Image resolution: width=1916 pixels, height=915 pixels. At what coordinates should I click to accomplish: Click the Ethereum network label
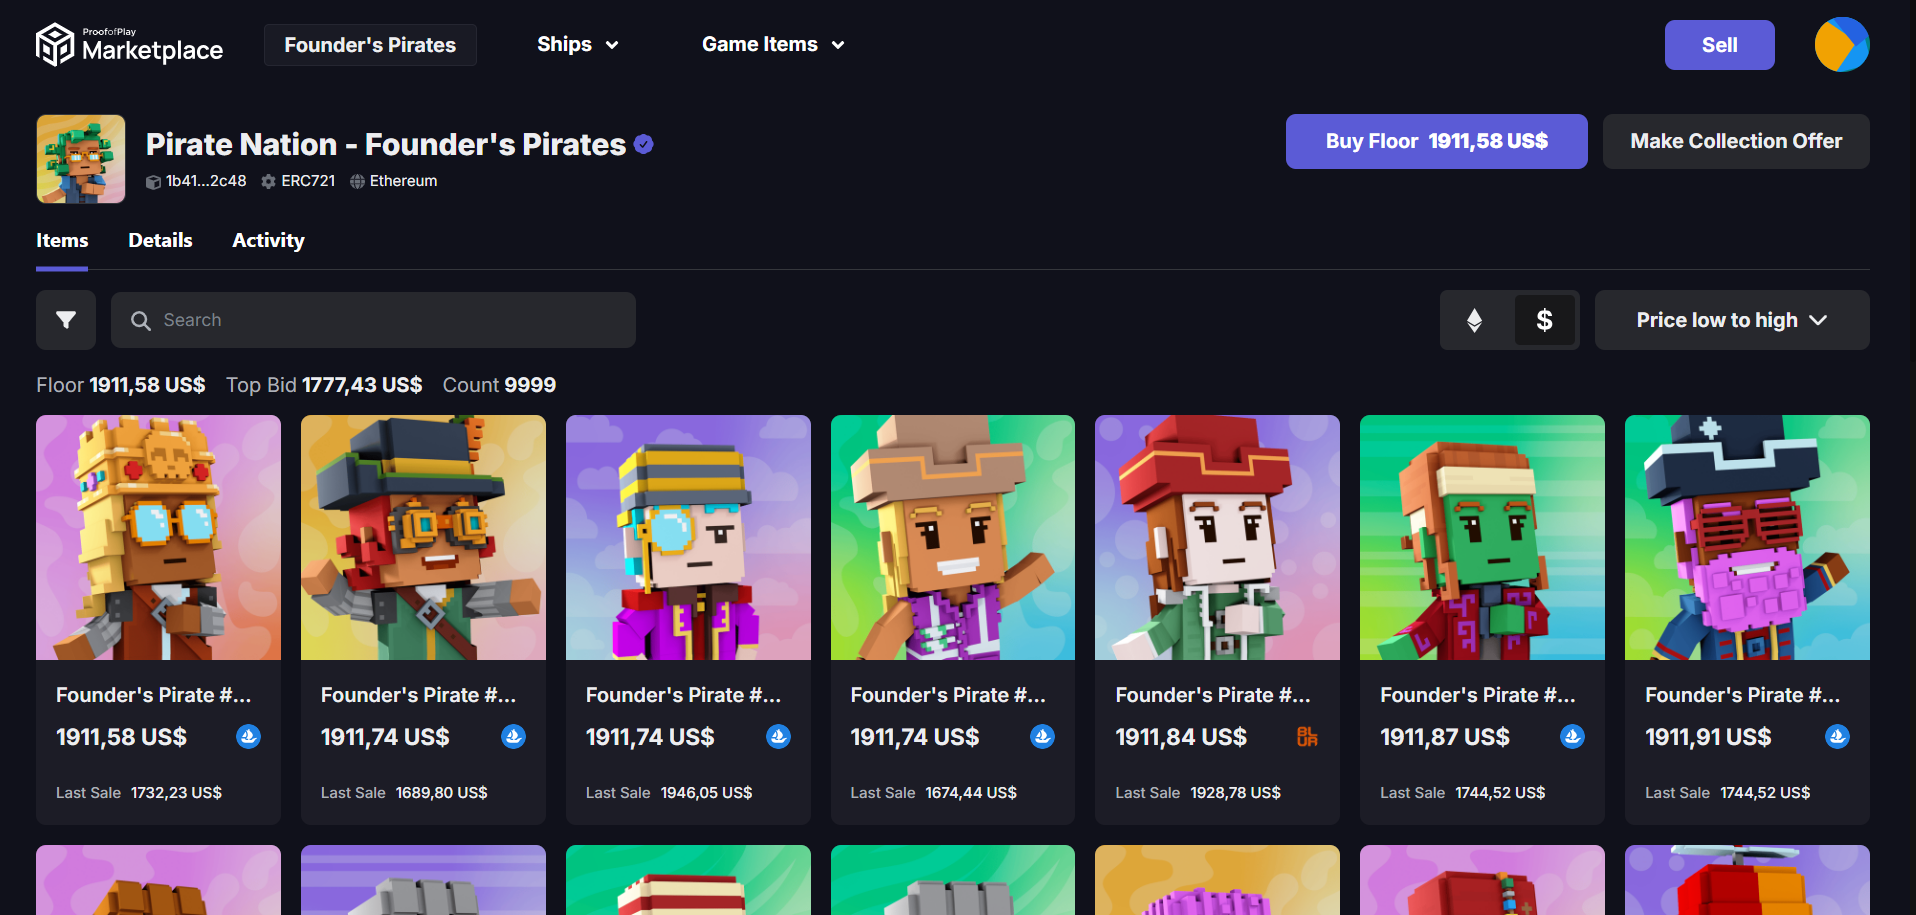pos(403,181)
